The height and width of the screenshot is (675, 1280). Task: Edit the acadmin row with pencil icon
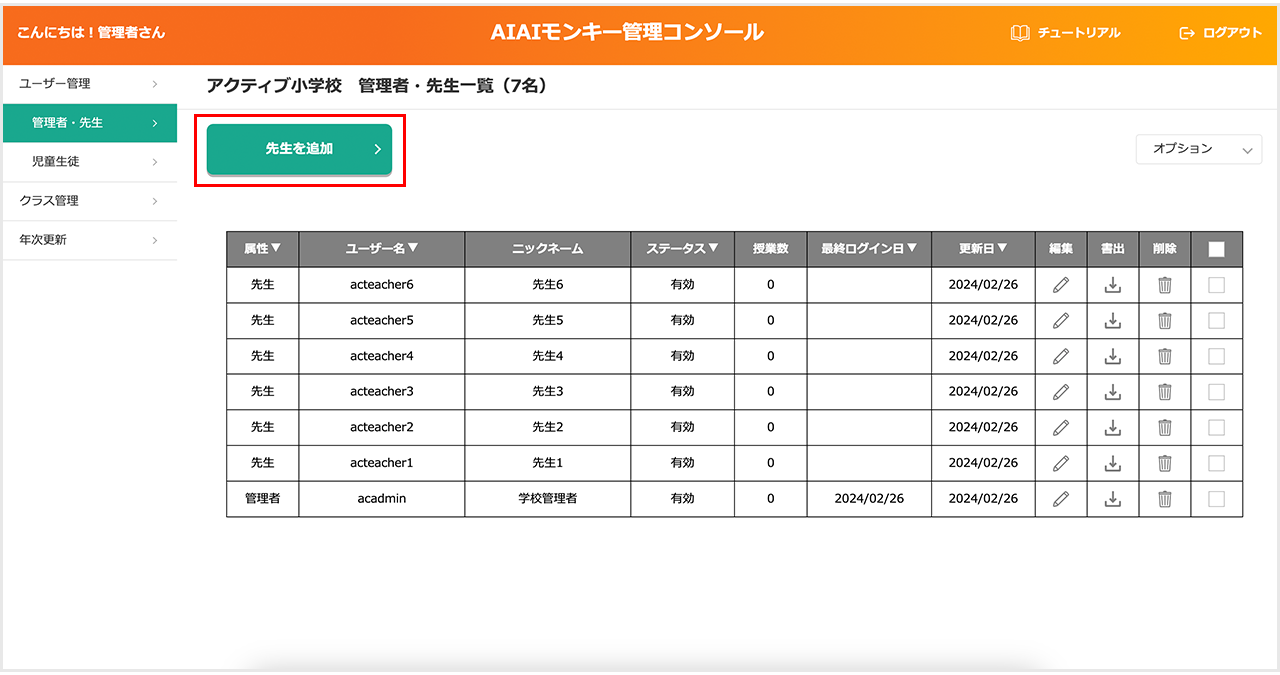[x=1061, y=499]
